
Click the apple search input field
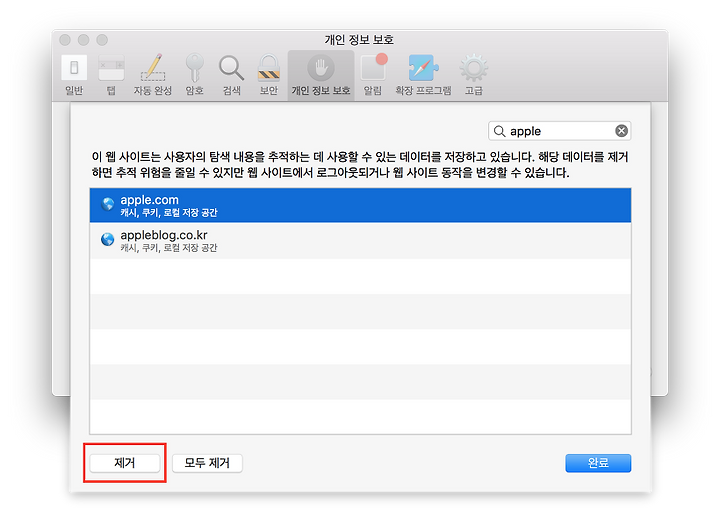(560, 131)
